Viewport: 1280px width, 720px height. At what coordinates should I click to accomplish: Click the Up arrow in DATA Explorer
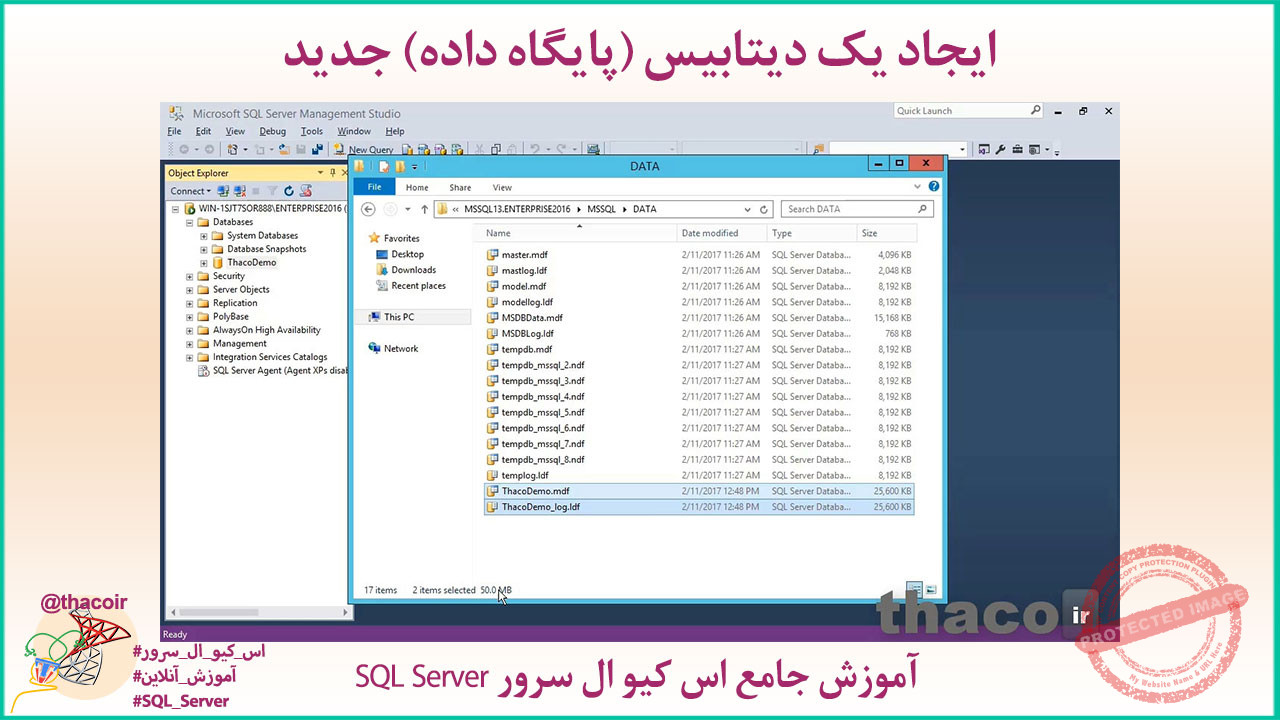tap(424, 209)
